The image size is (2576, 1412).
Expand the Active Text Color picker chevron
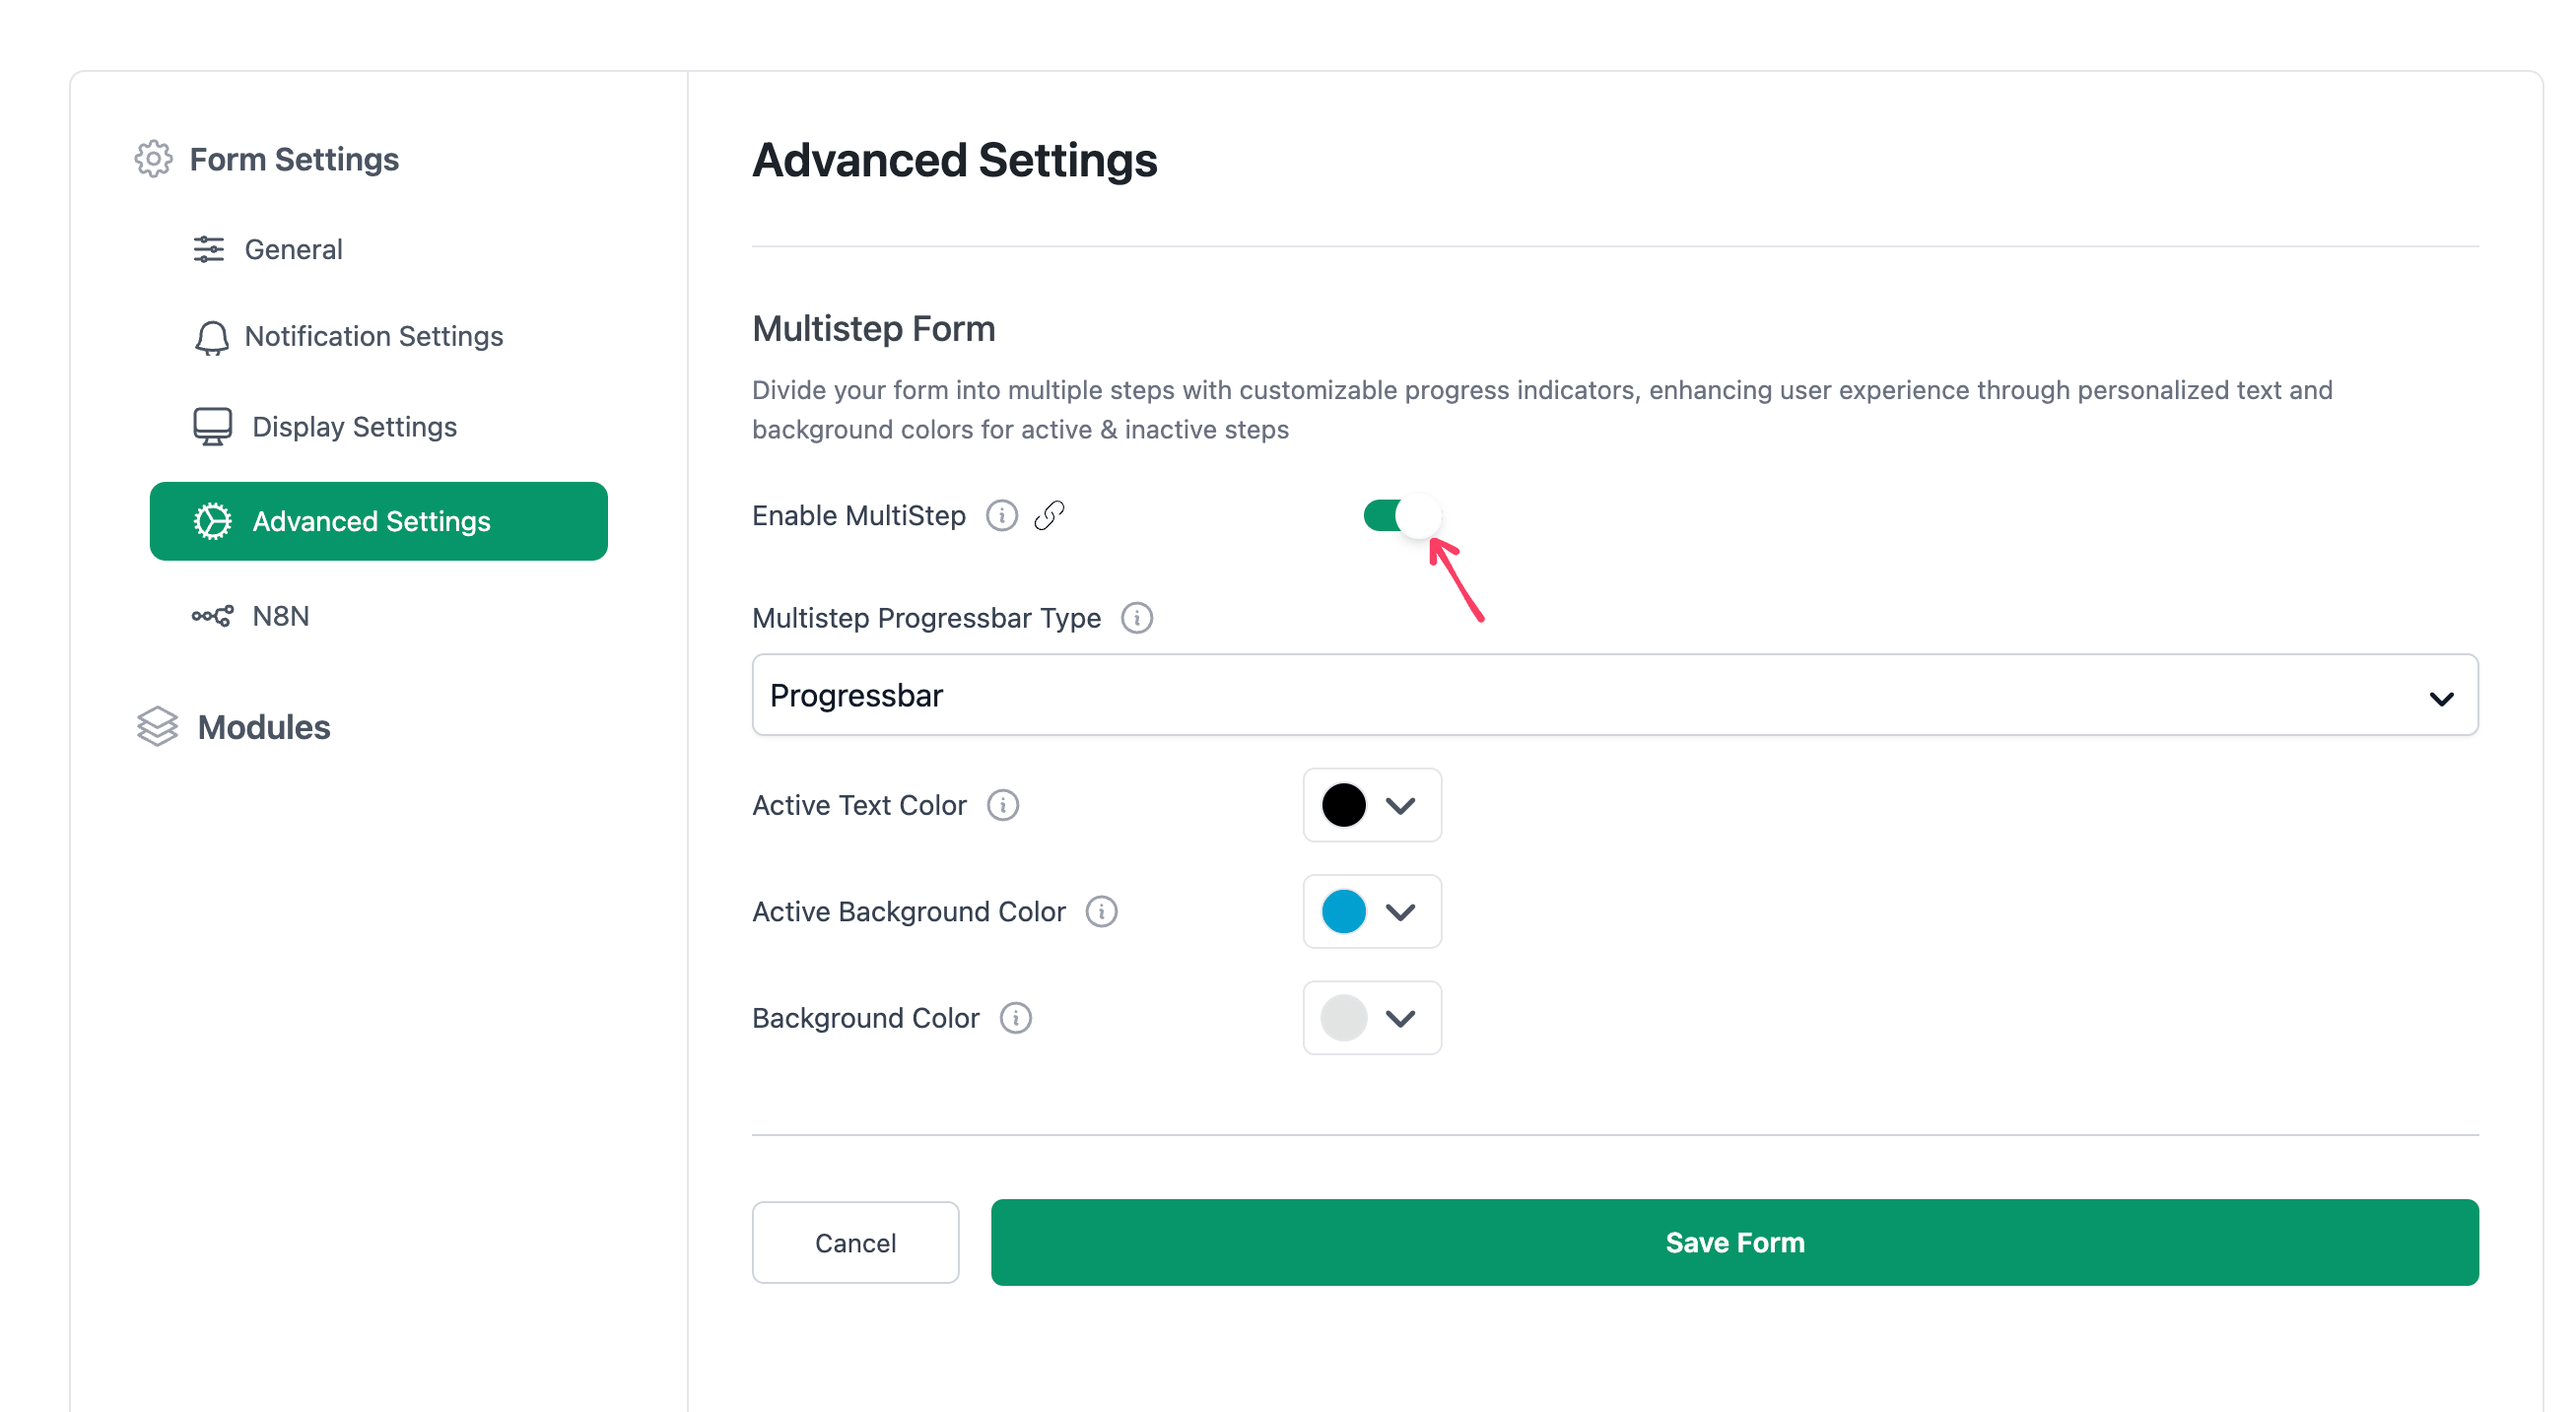click(1400, 805)
